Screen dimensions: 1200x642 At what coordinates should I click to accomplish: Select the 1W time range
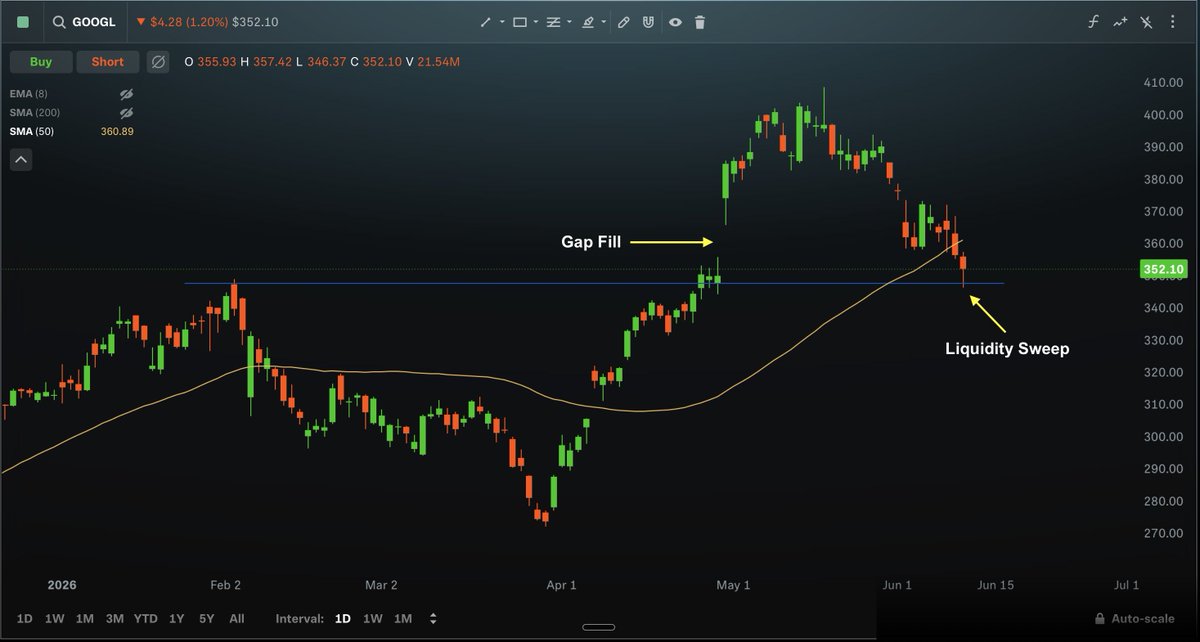pyautogui.click(x=55, y=619)
